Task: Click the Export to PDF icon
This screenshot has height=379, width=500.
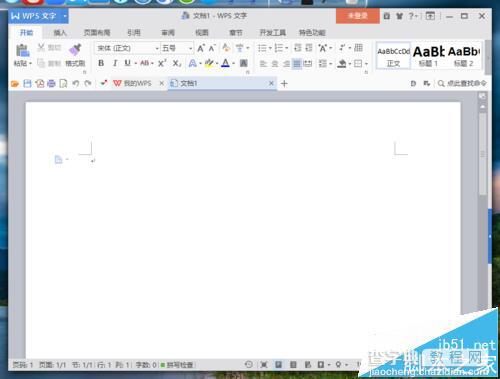Action: (40, 84)
